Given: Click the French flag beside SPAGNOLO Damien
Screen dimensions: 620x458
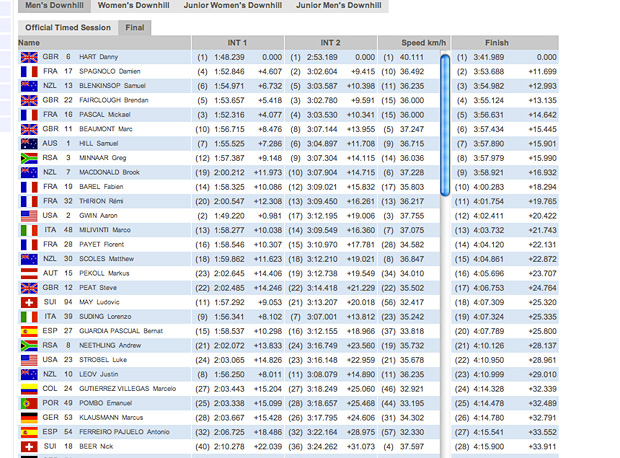Looking at the screenshot, I should coord(29,72).
